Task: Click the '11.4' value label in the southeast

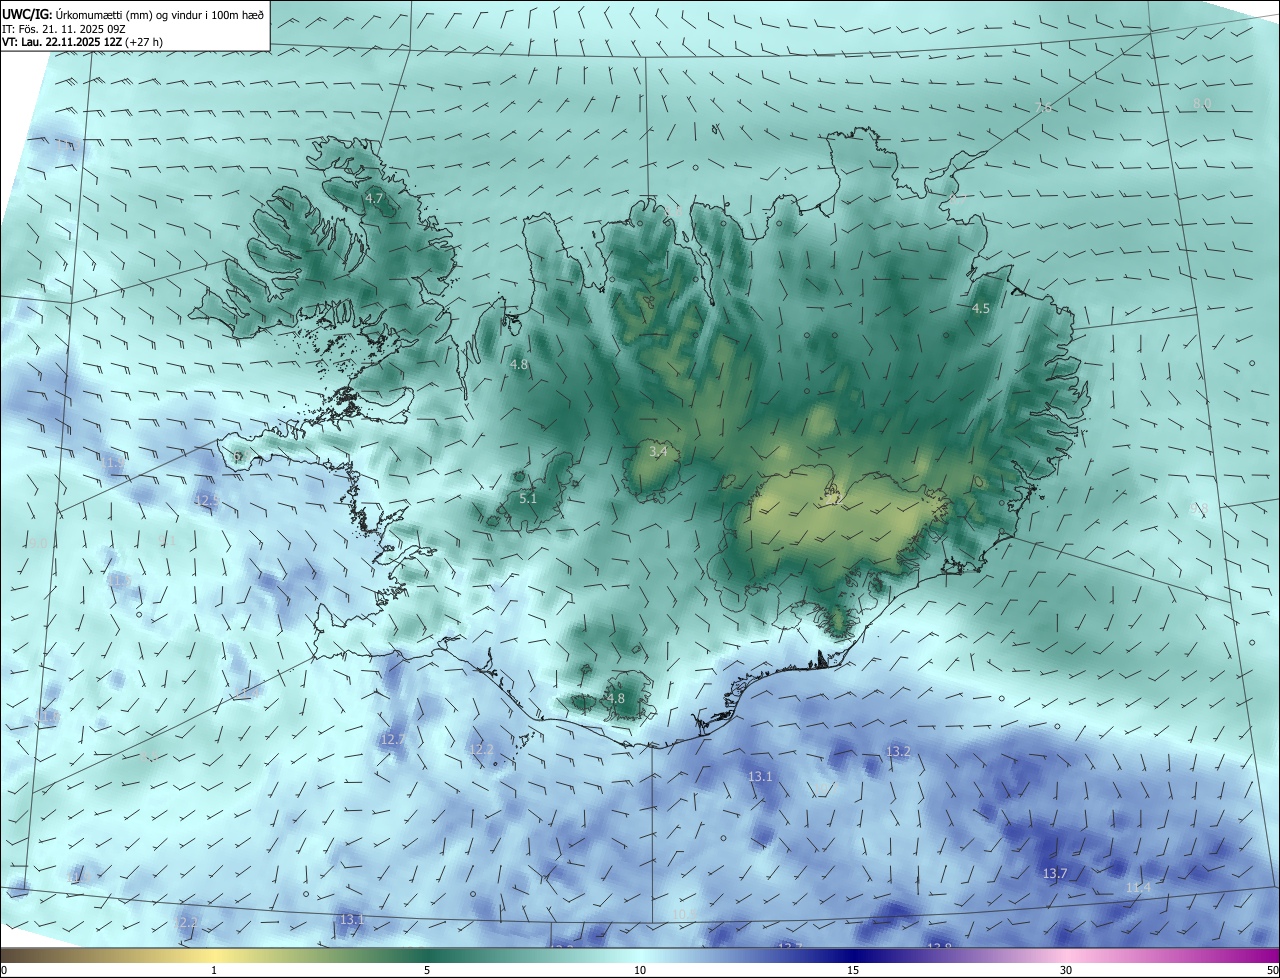Action: (x=1138, y=887)
